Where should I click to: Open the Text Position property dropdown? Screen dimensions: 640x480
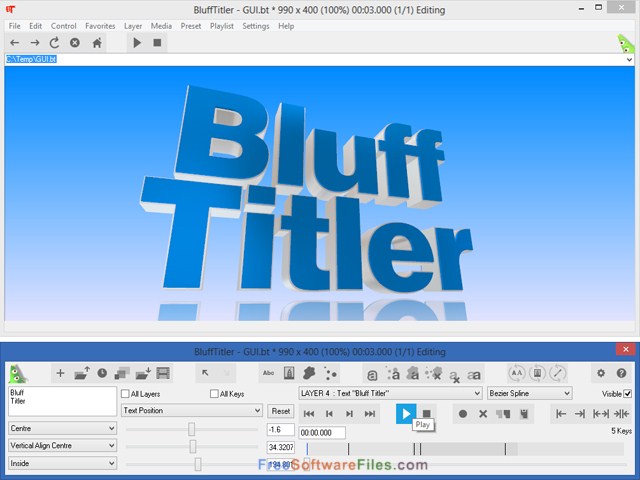[x=191, y=410]
